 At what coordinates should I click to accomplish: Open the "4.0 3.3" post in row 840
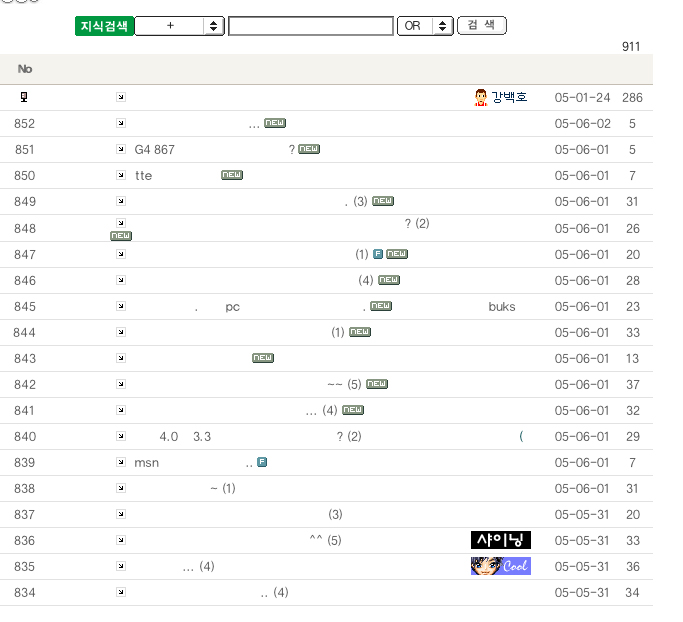[x=185, y=436]
